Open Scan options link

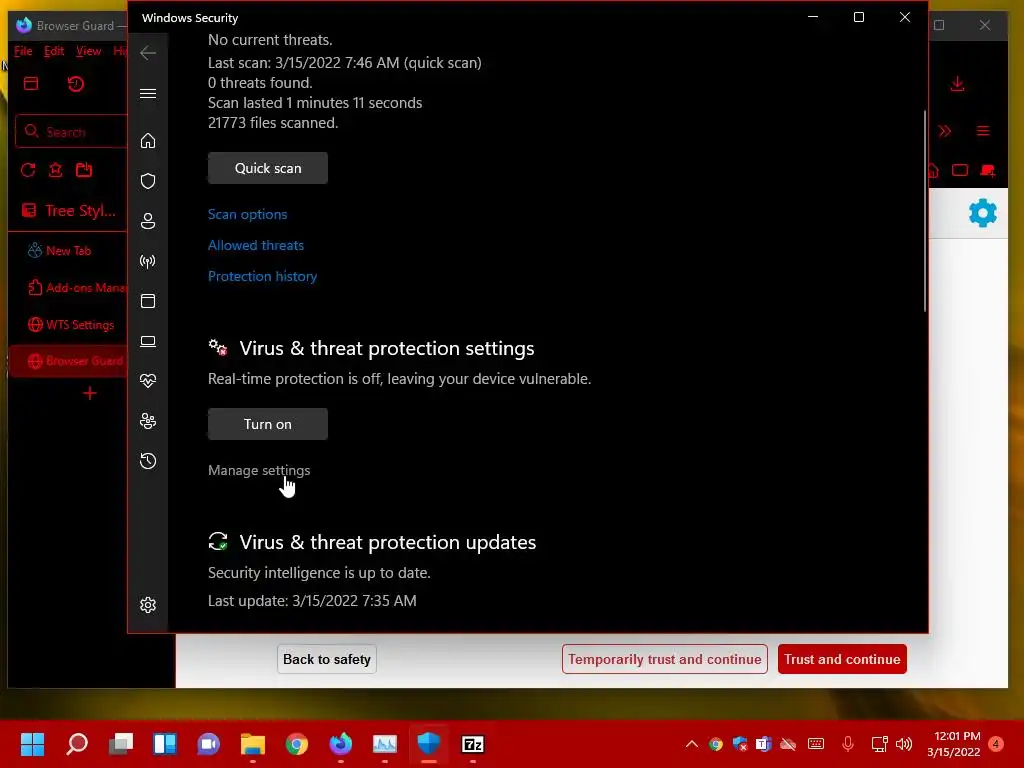pyautogui.click(x=248, y=214)
